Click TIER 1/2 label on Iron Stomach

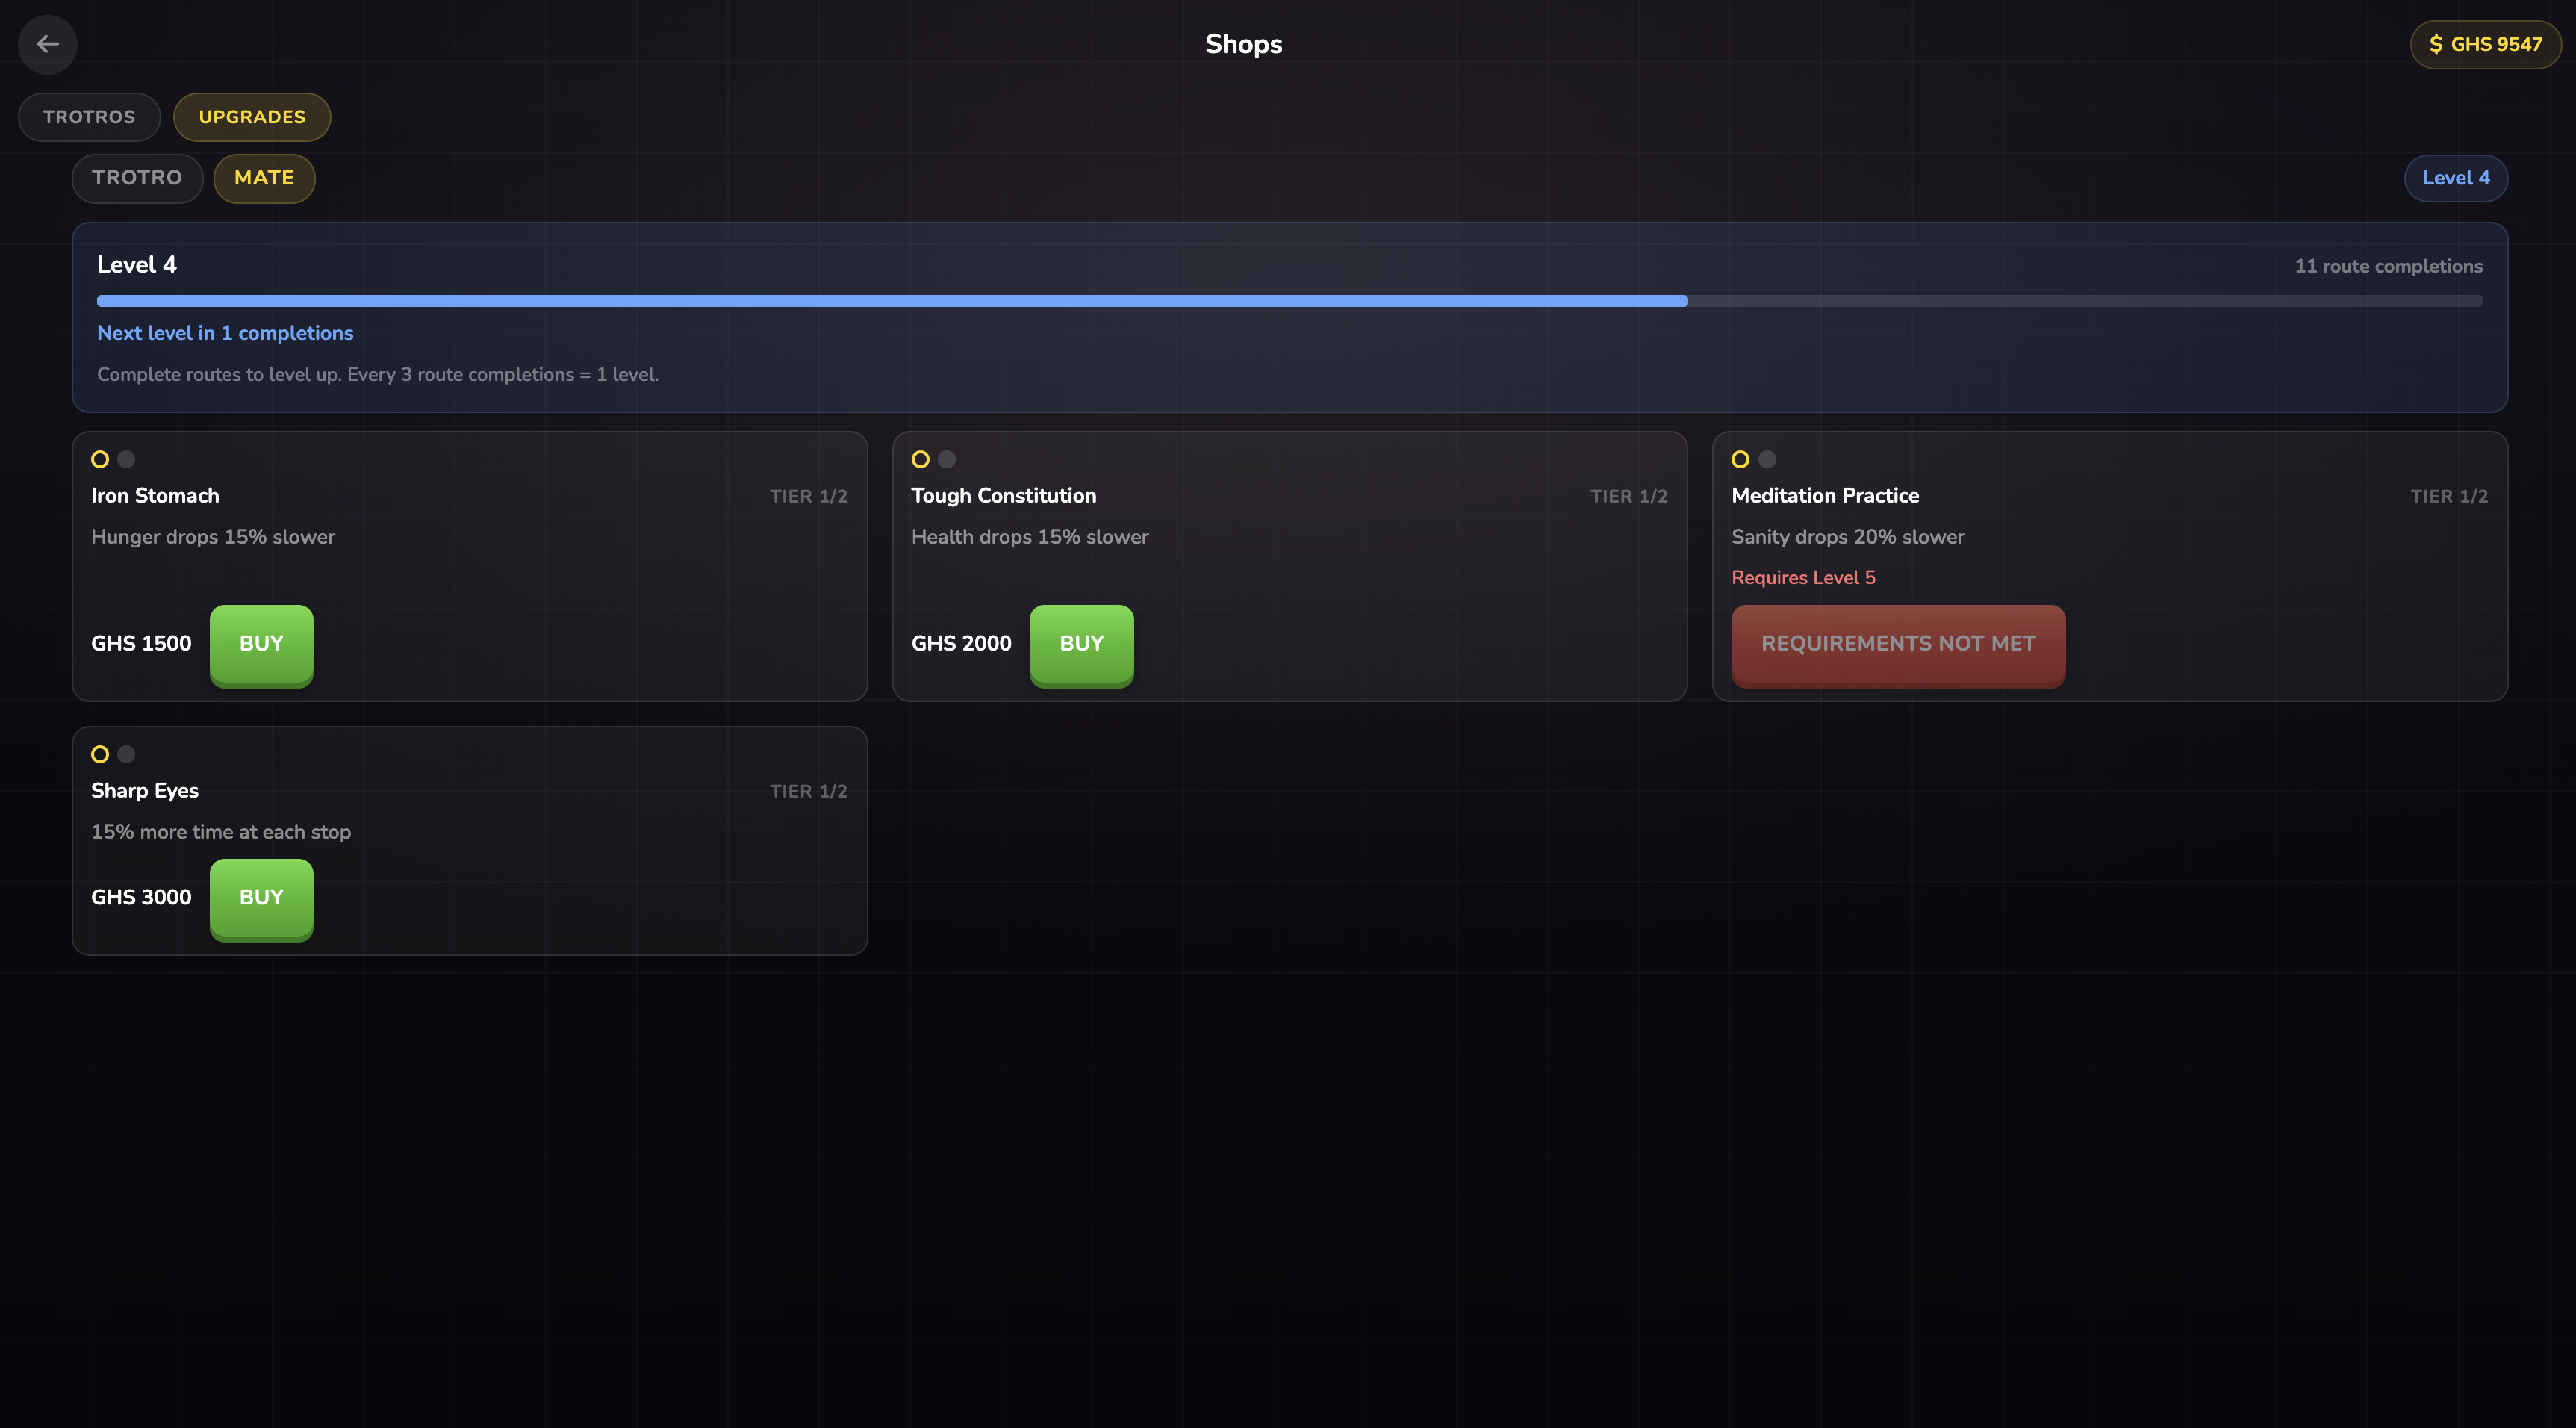pyautogui.click(x=808, y=497)
